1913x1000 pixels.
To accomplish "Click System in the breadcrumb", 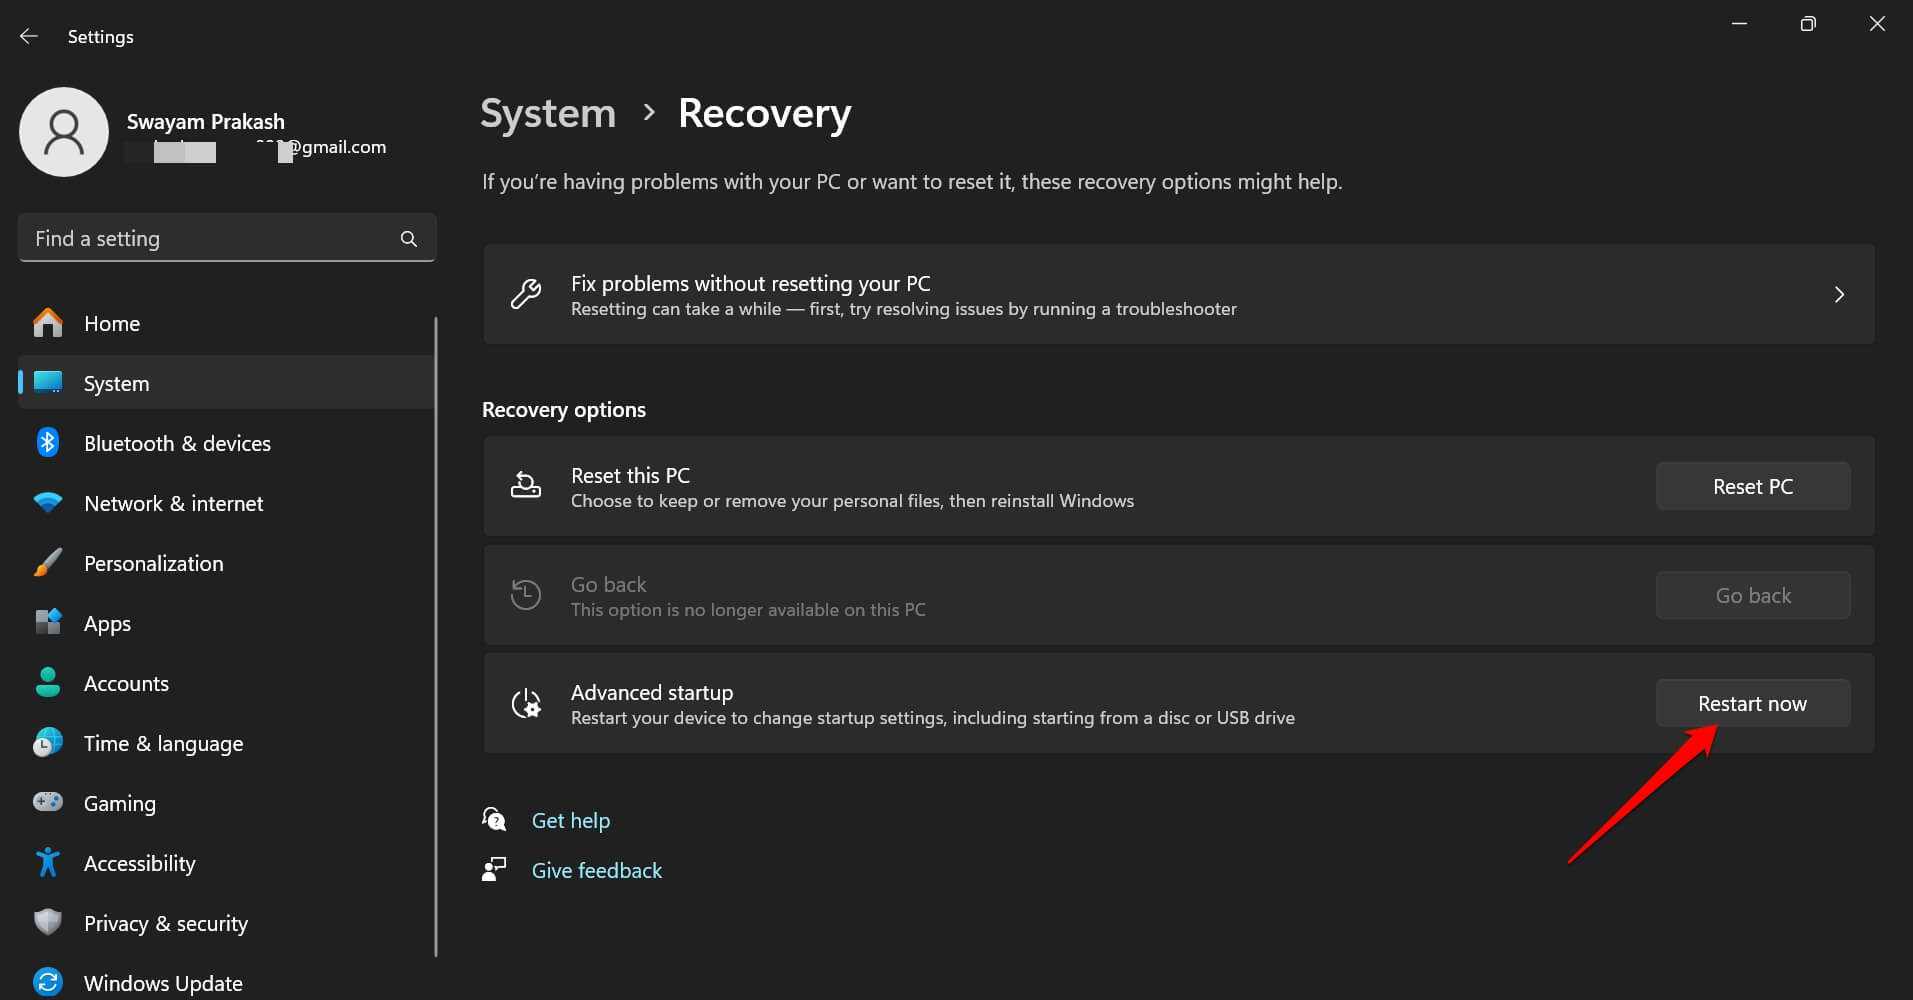I will click(548, 113).
